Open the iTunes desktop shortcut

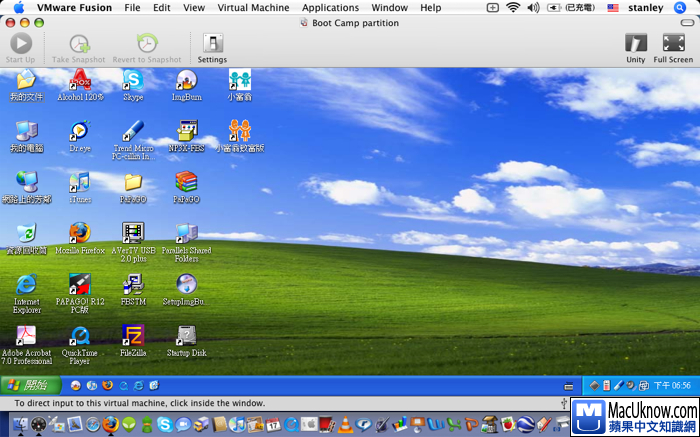[80, 183]
